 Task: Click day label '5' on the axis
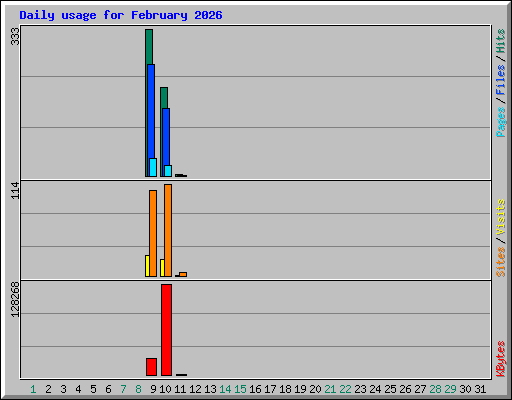93,389
